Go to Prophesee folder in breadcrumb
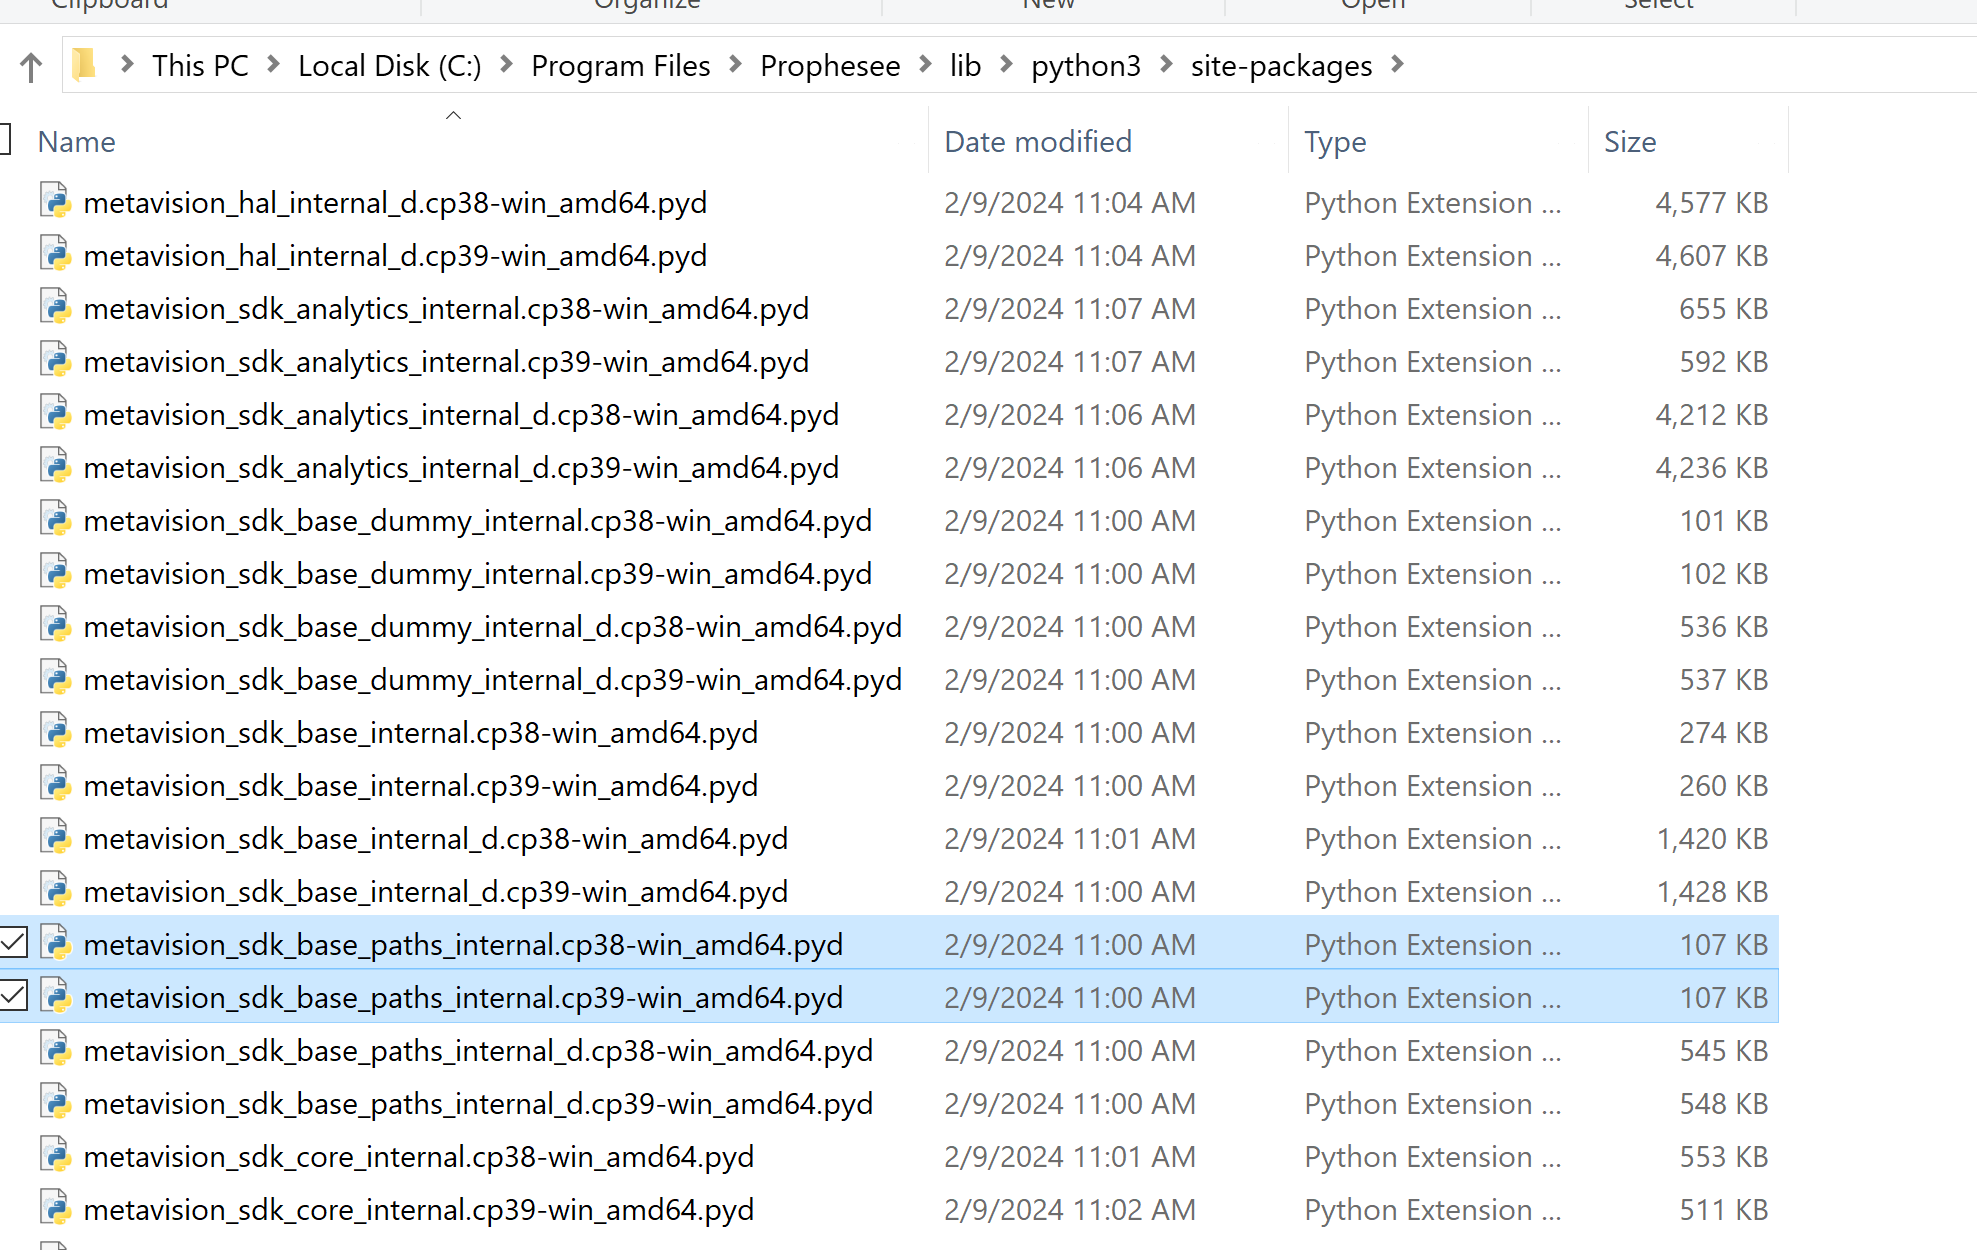This screenshot has width=1977, height=1250. click(830, 66)
